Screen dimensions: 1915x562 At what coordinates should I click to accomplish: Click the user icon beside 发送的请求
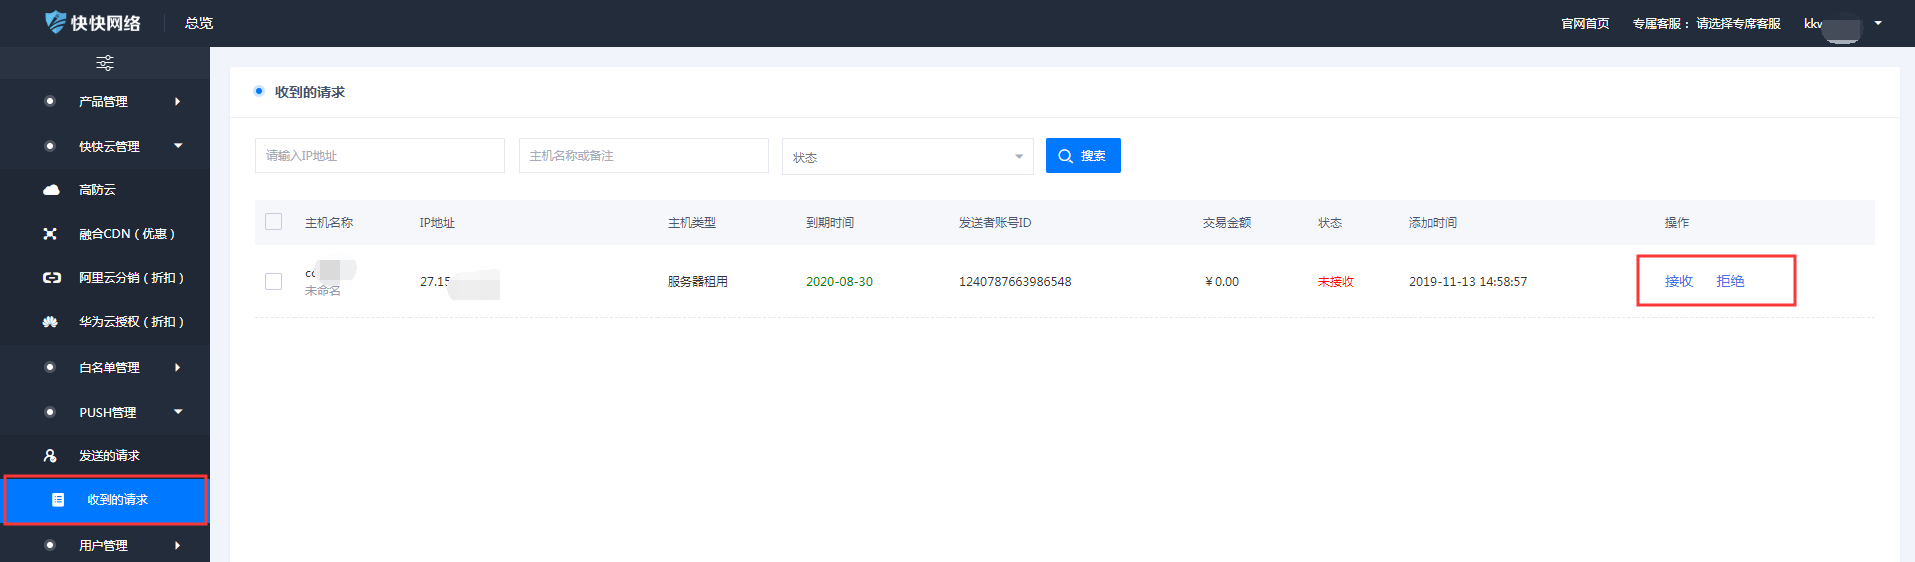[x=50, y=456]
